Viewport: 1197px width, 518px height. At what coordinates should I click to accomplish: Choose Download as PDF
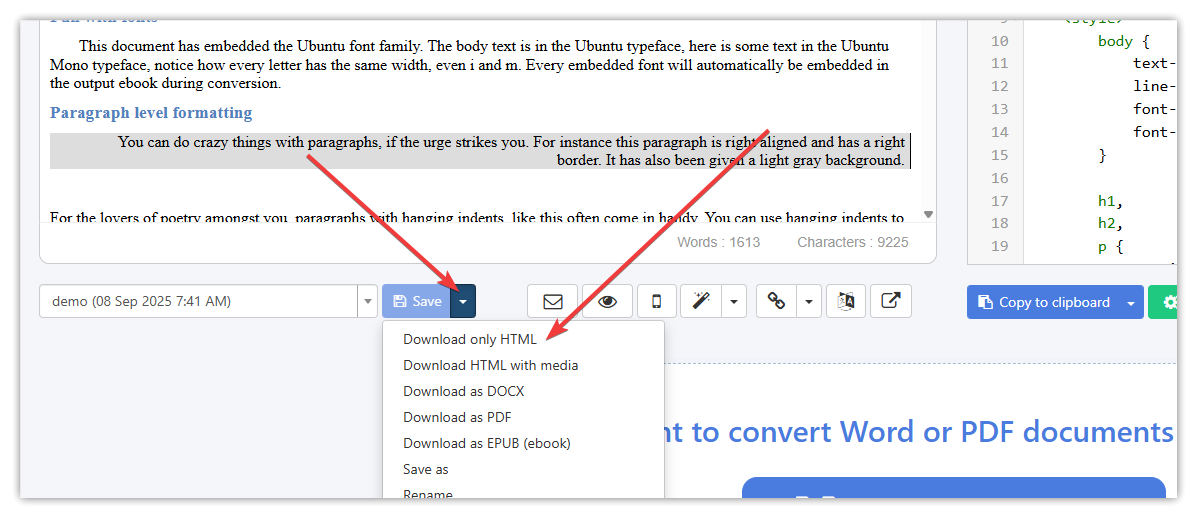point(457,417)
